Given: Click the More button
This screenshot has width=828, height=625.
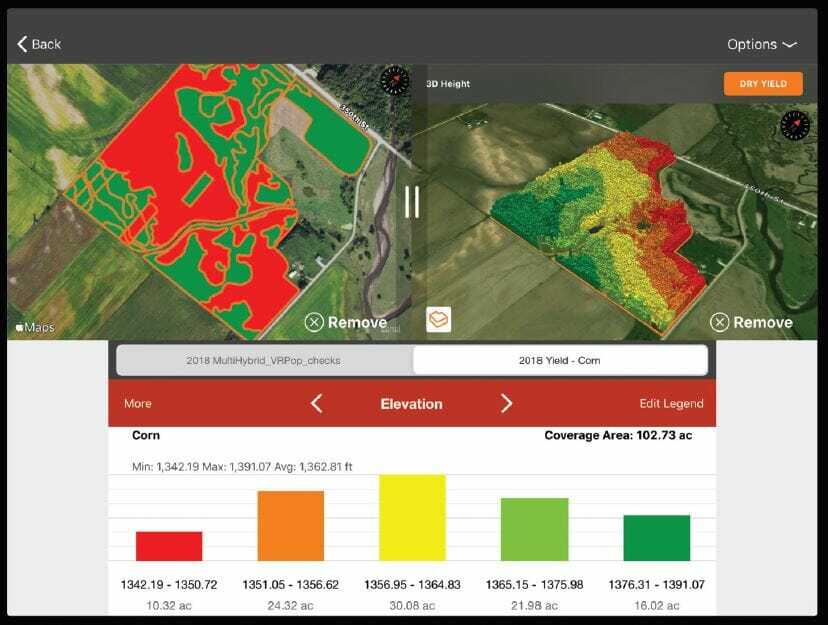Looking at the screenshot, I should [x=138, y=404].
